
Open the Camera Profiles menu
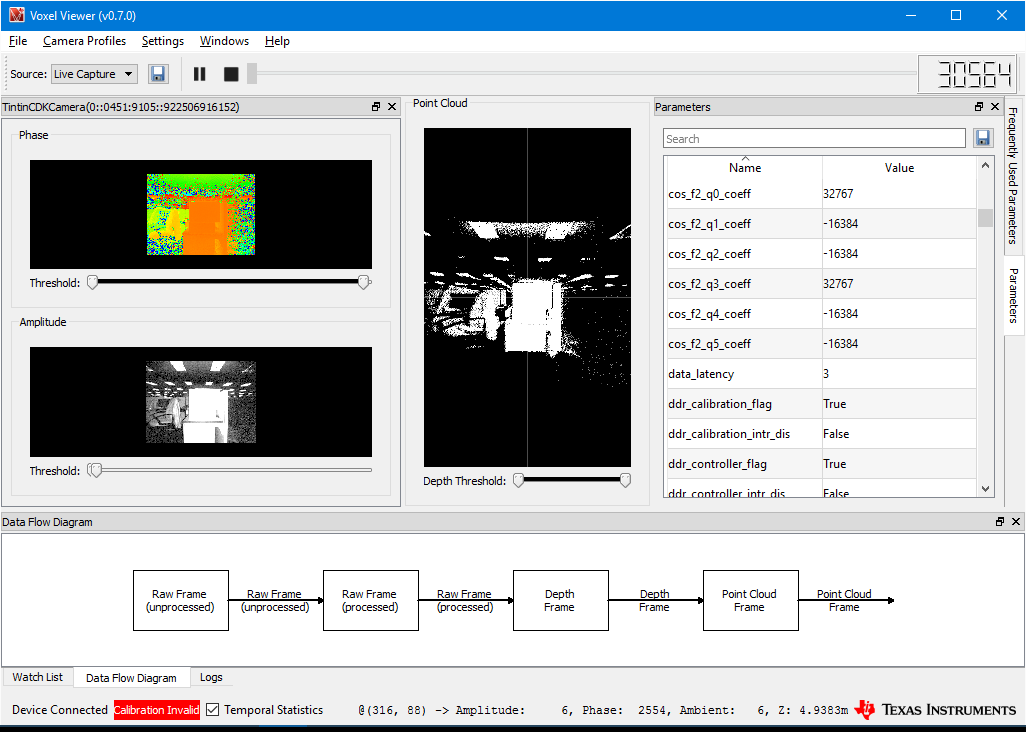(84, 41)
